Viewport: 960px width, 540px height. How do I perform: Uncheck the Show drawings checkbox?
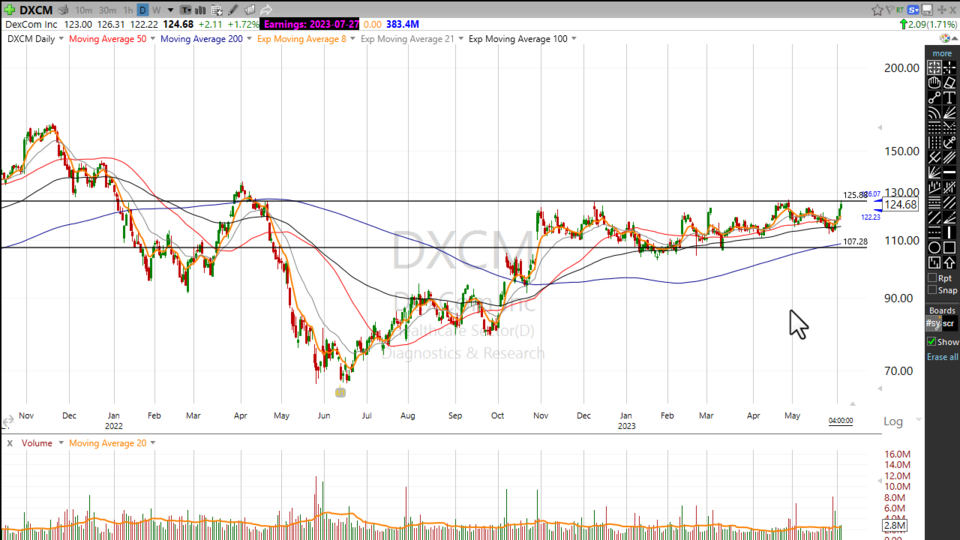tap(932, 342)
